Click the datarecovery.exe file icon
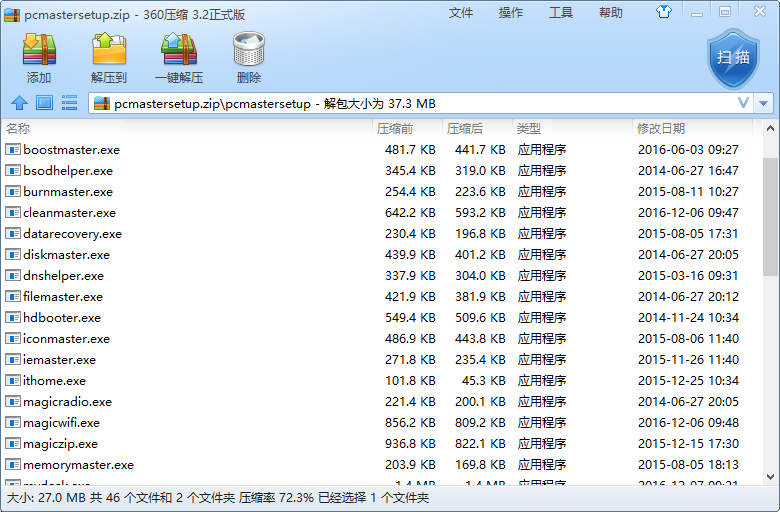Screen dimensions: 780x512 pos(13,233)
